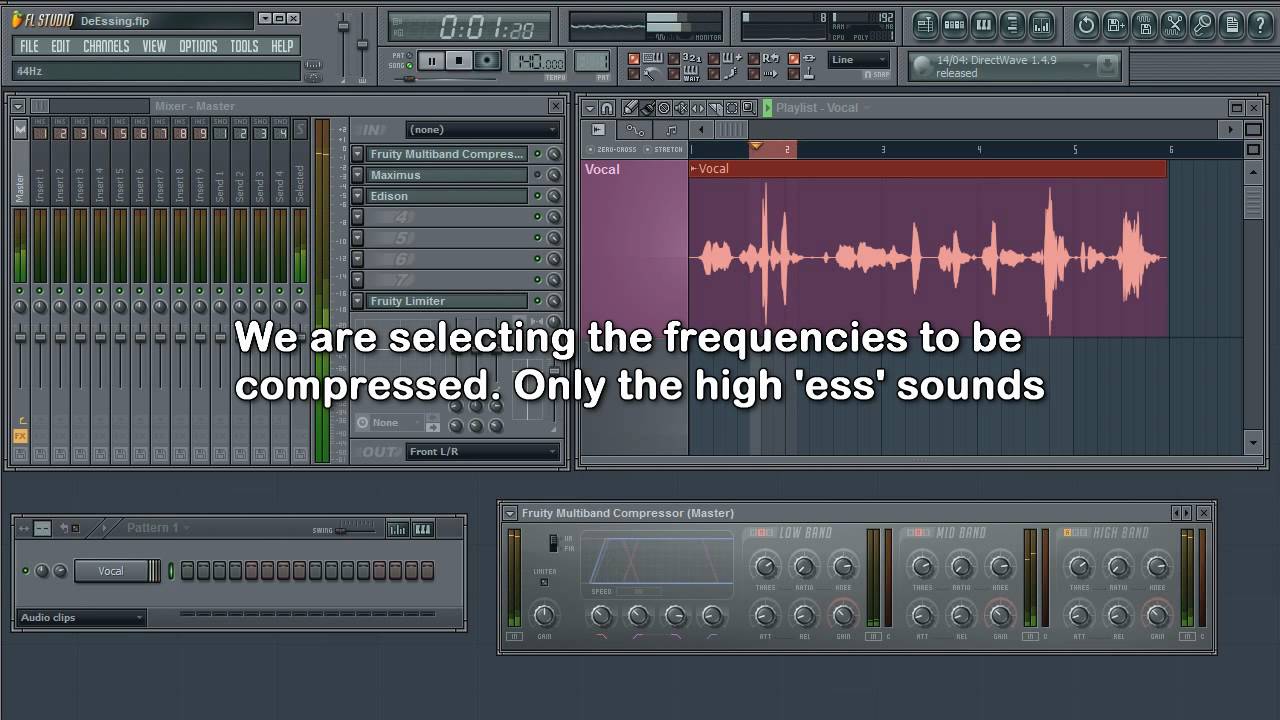Open the mixer IN (none) input dropdown

tap(482, 130)
